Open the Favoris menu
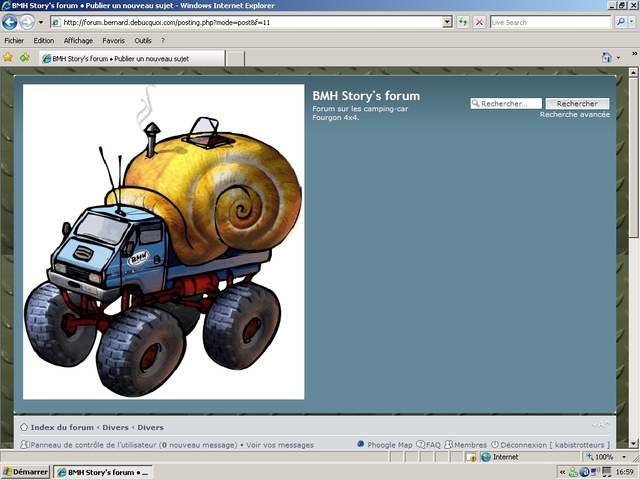The height and width of the screenshot is (480, 640). pyautogui.click(x=113, y=41)
